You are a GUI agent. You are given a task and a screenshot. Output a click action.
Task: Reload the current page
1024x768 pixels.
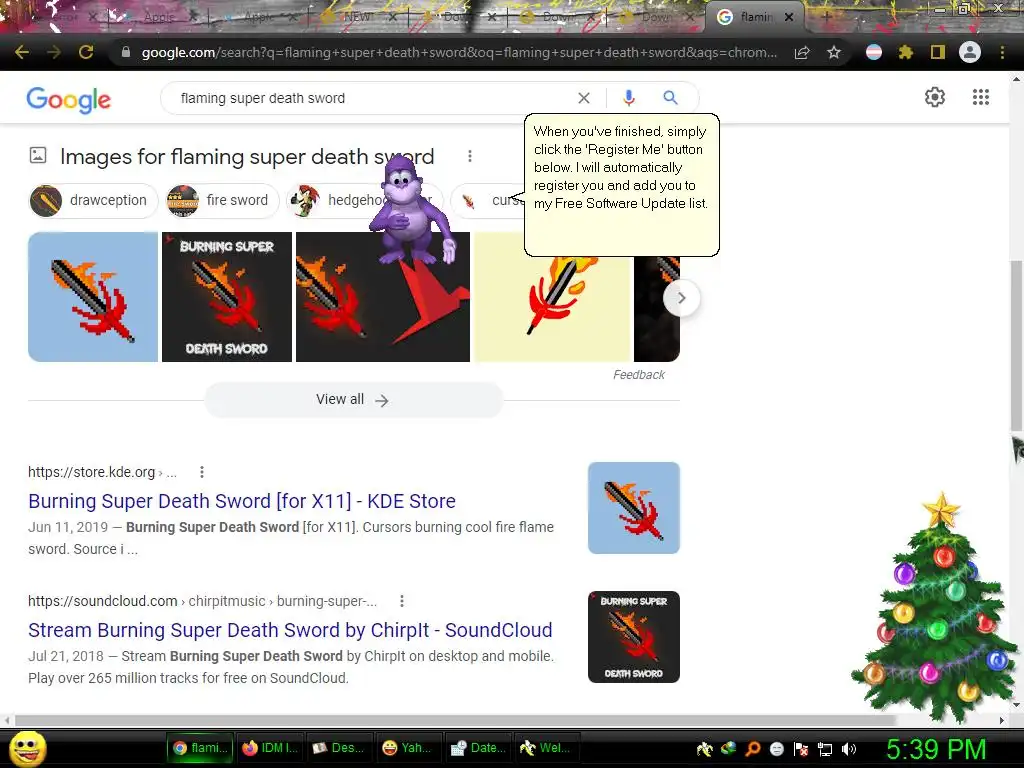(x=86, y=52)
